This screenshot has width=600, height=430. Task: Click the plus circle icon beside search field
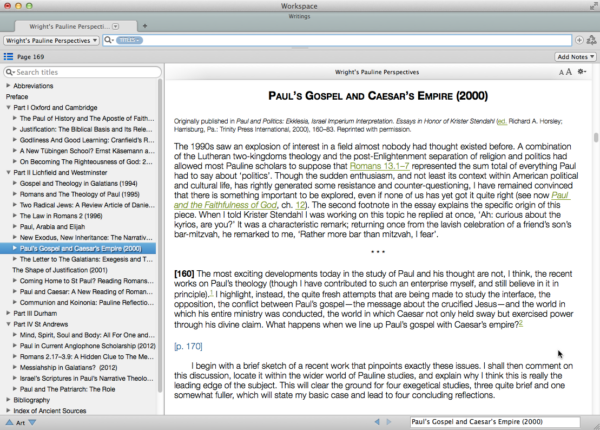coord(579,40)
